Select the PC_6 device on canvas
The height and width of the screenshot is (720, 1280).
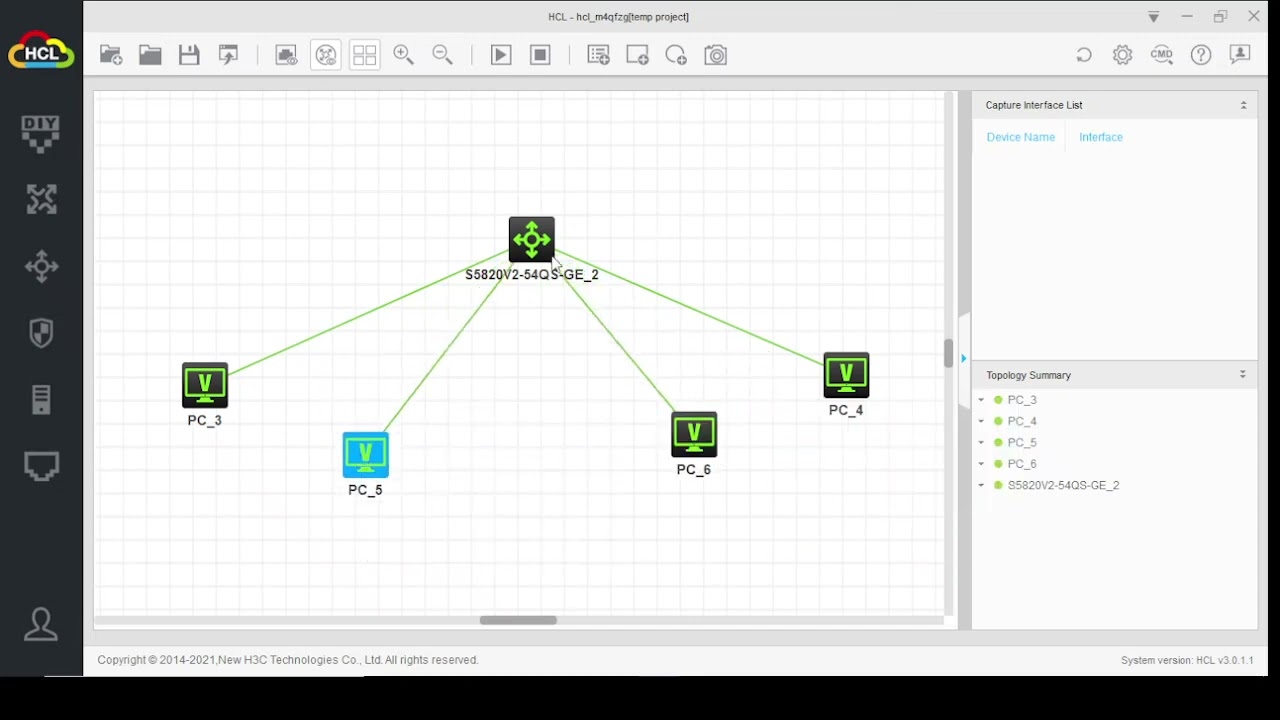pos(694,435)
